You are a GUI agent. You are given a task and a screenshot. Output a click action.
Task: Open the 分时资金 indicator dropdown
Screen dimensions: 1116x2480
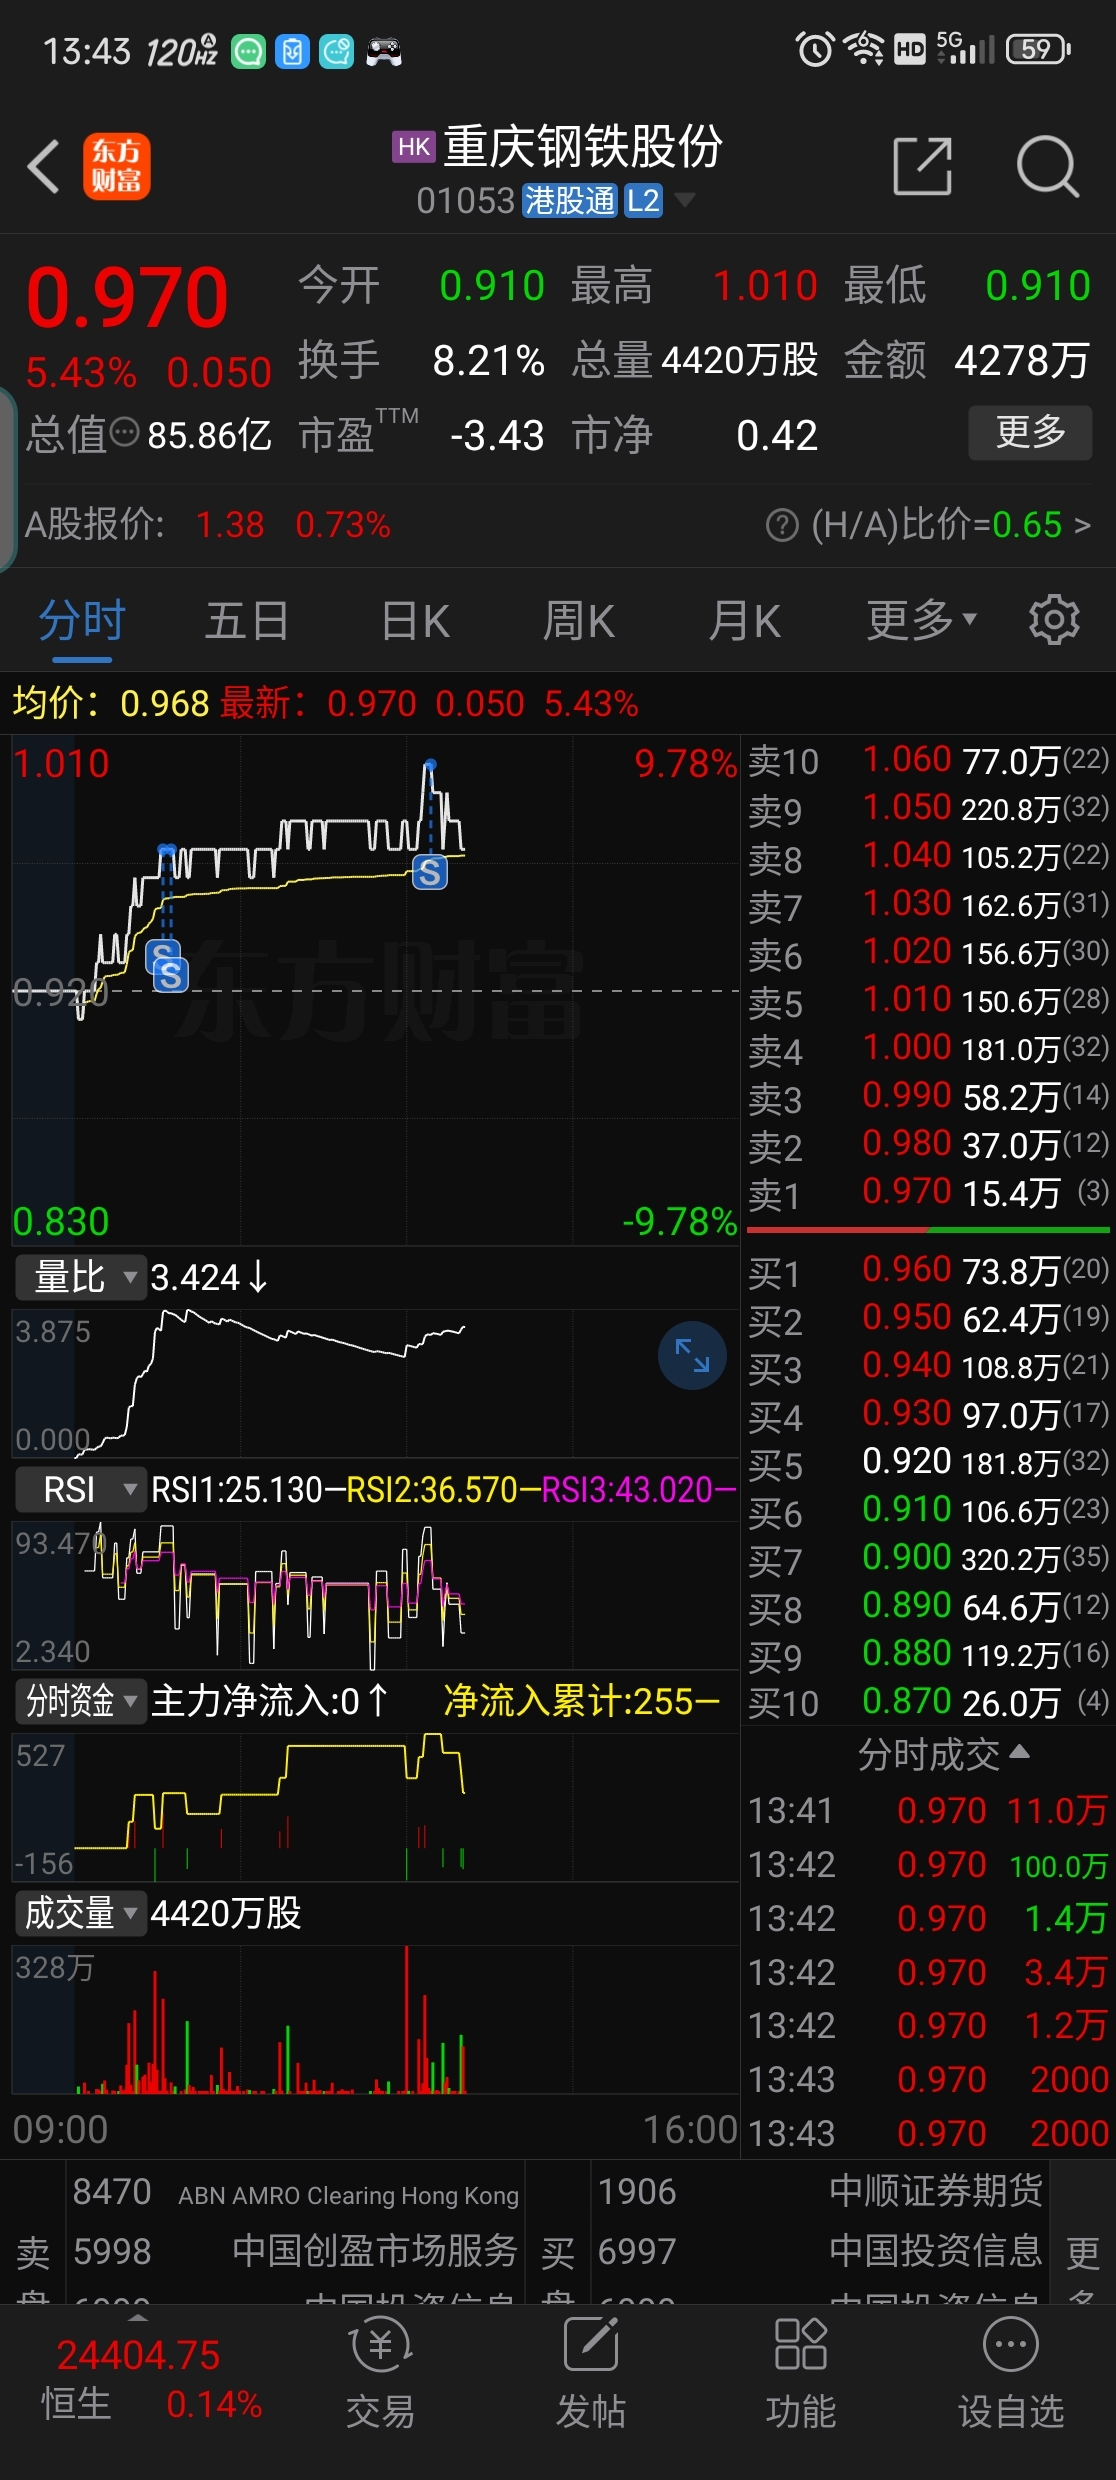click(80, 1701)
